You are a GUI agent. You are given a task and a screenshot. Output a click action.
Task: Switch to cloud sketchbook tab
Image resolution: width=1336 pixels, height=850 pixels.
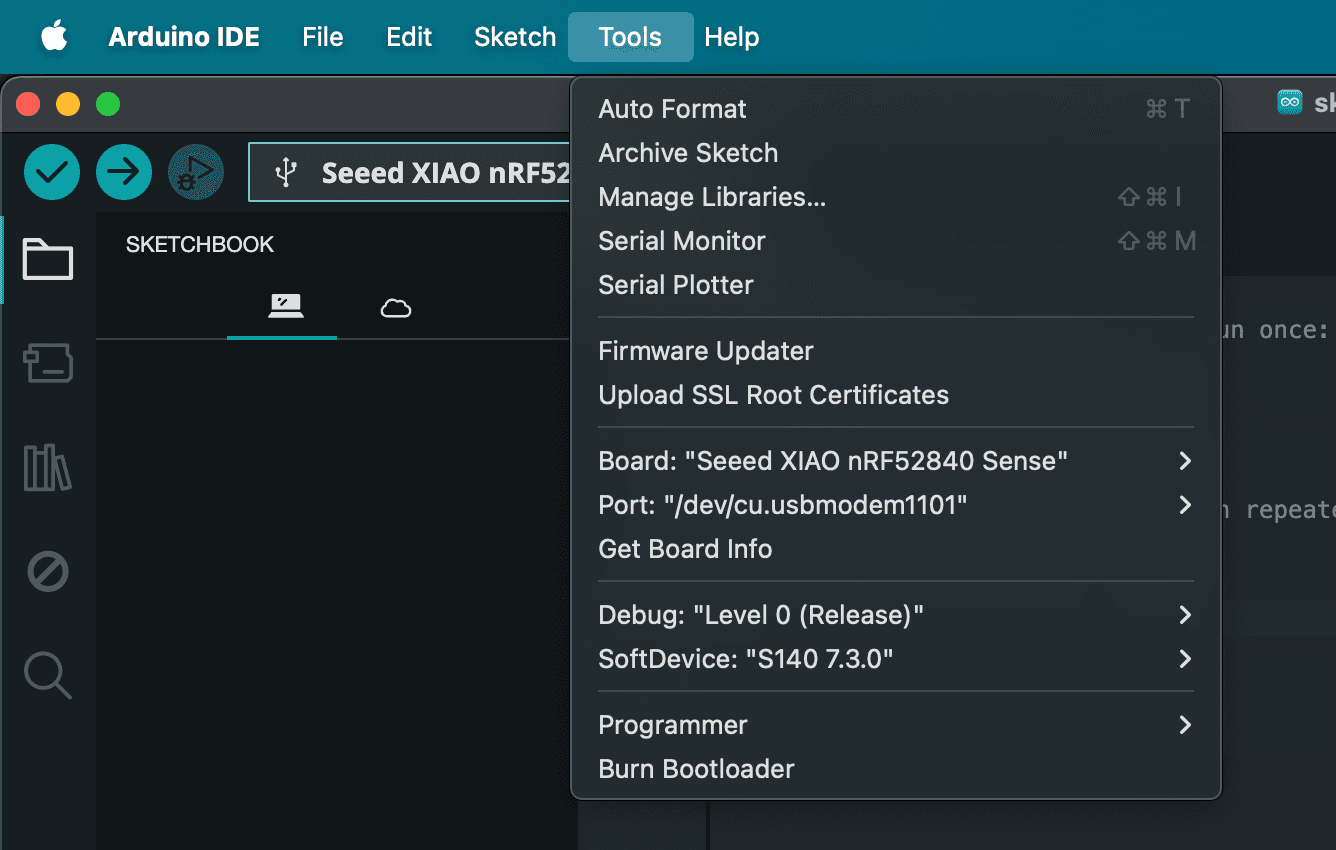pyautogui.click(x=396, y=307)
